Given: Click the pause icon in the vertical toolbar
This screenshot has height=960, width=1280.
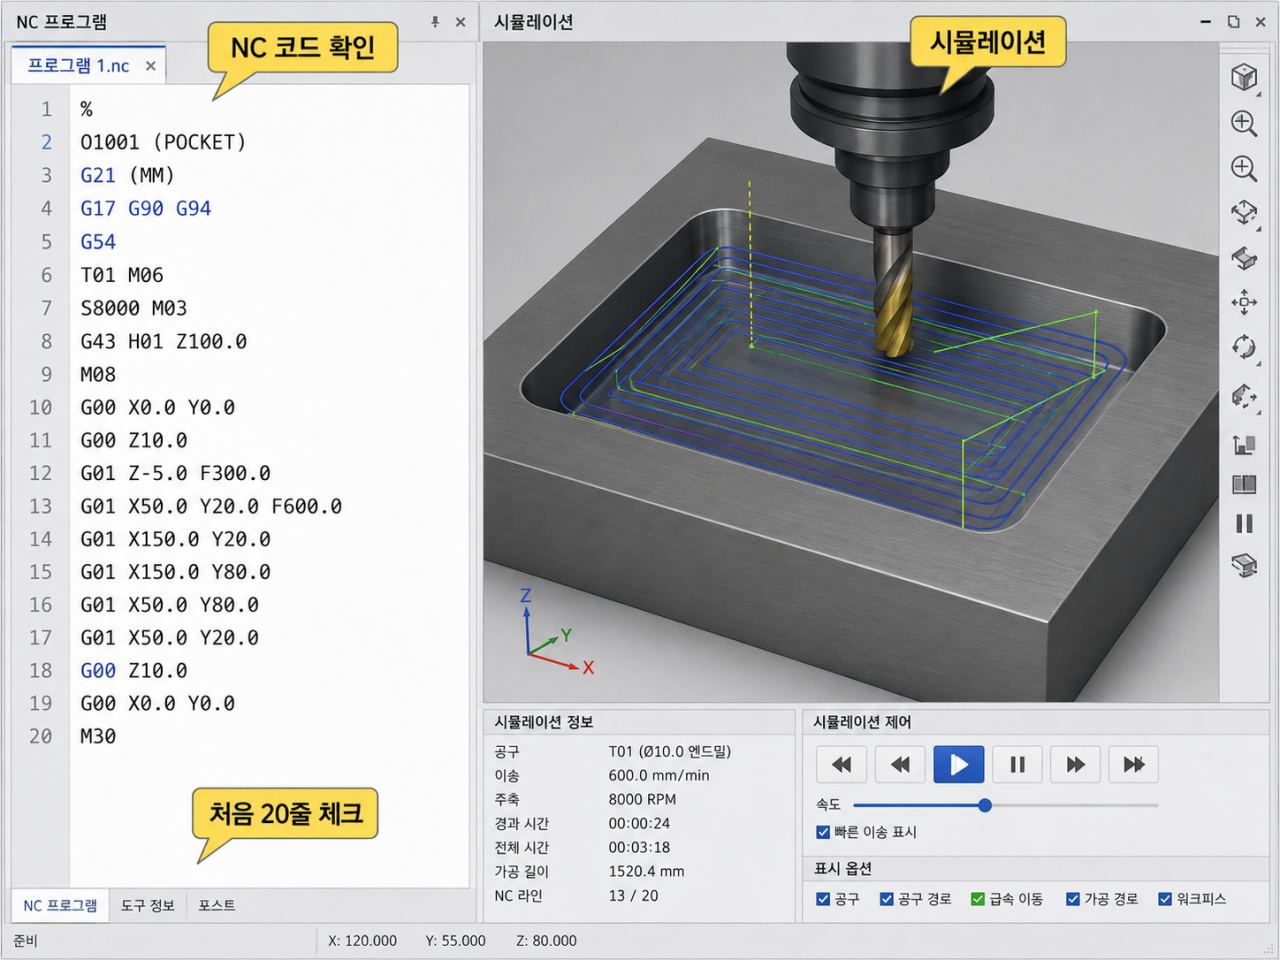Looking at the screenshot, I should (1243, 524).
